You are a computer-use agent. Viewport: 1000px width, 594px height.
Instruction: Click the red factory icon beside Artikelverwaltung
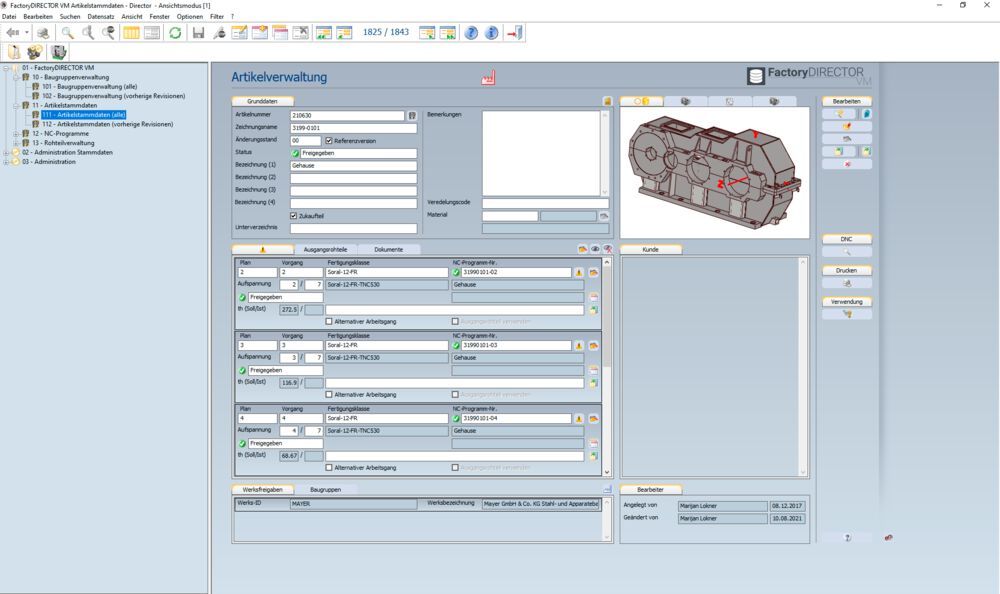coord(488,78)
